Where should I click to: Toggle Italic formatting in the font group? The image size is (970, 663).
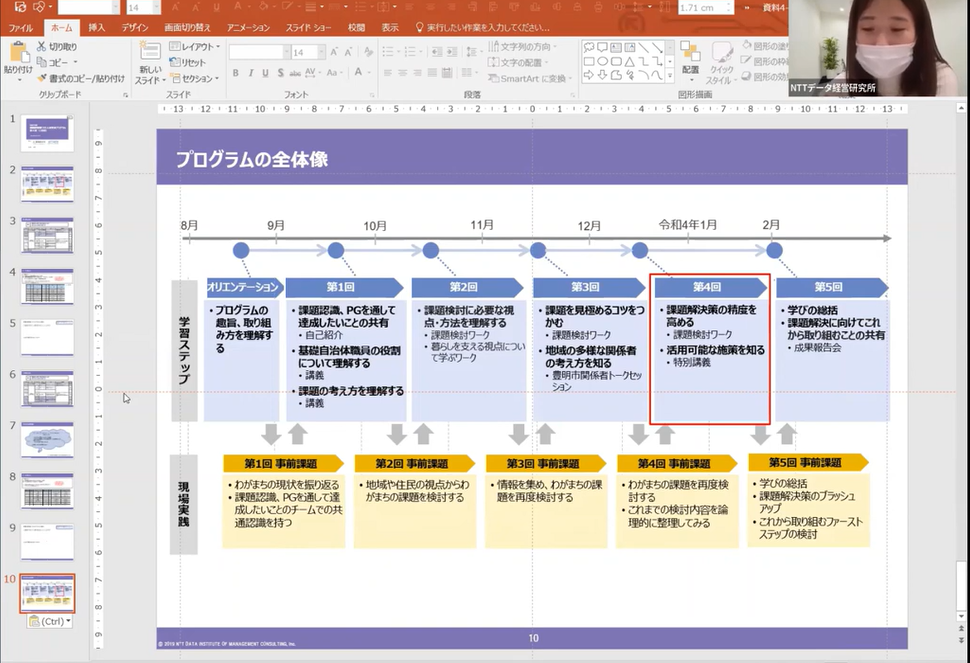pyautogui.click(x=250, y=73)
